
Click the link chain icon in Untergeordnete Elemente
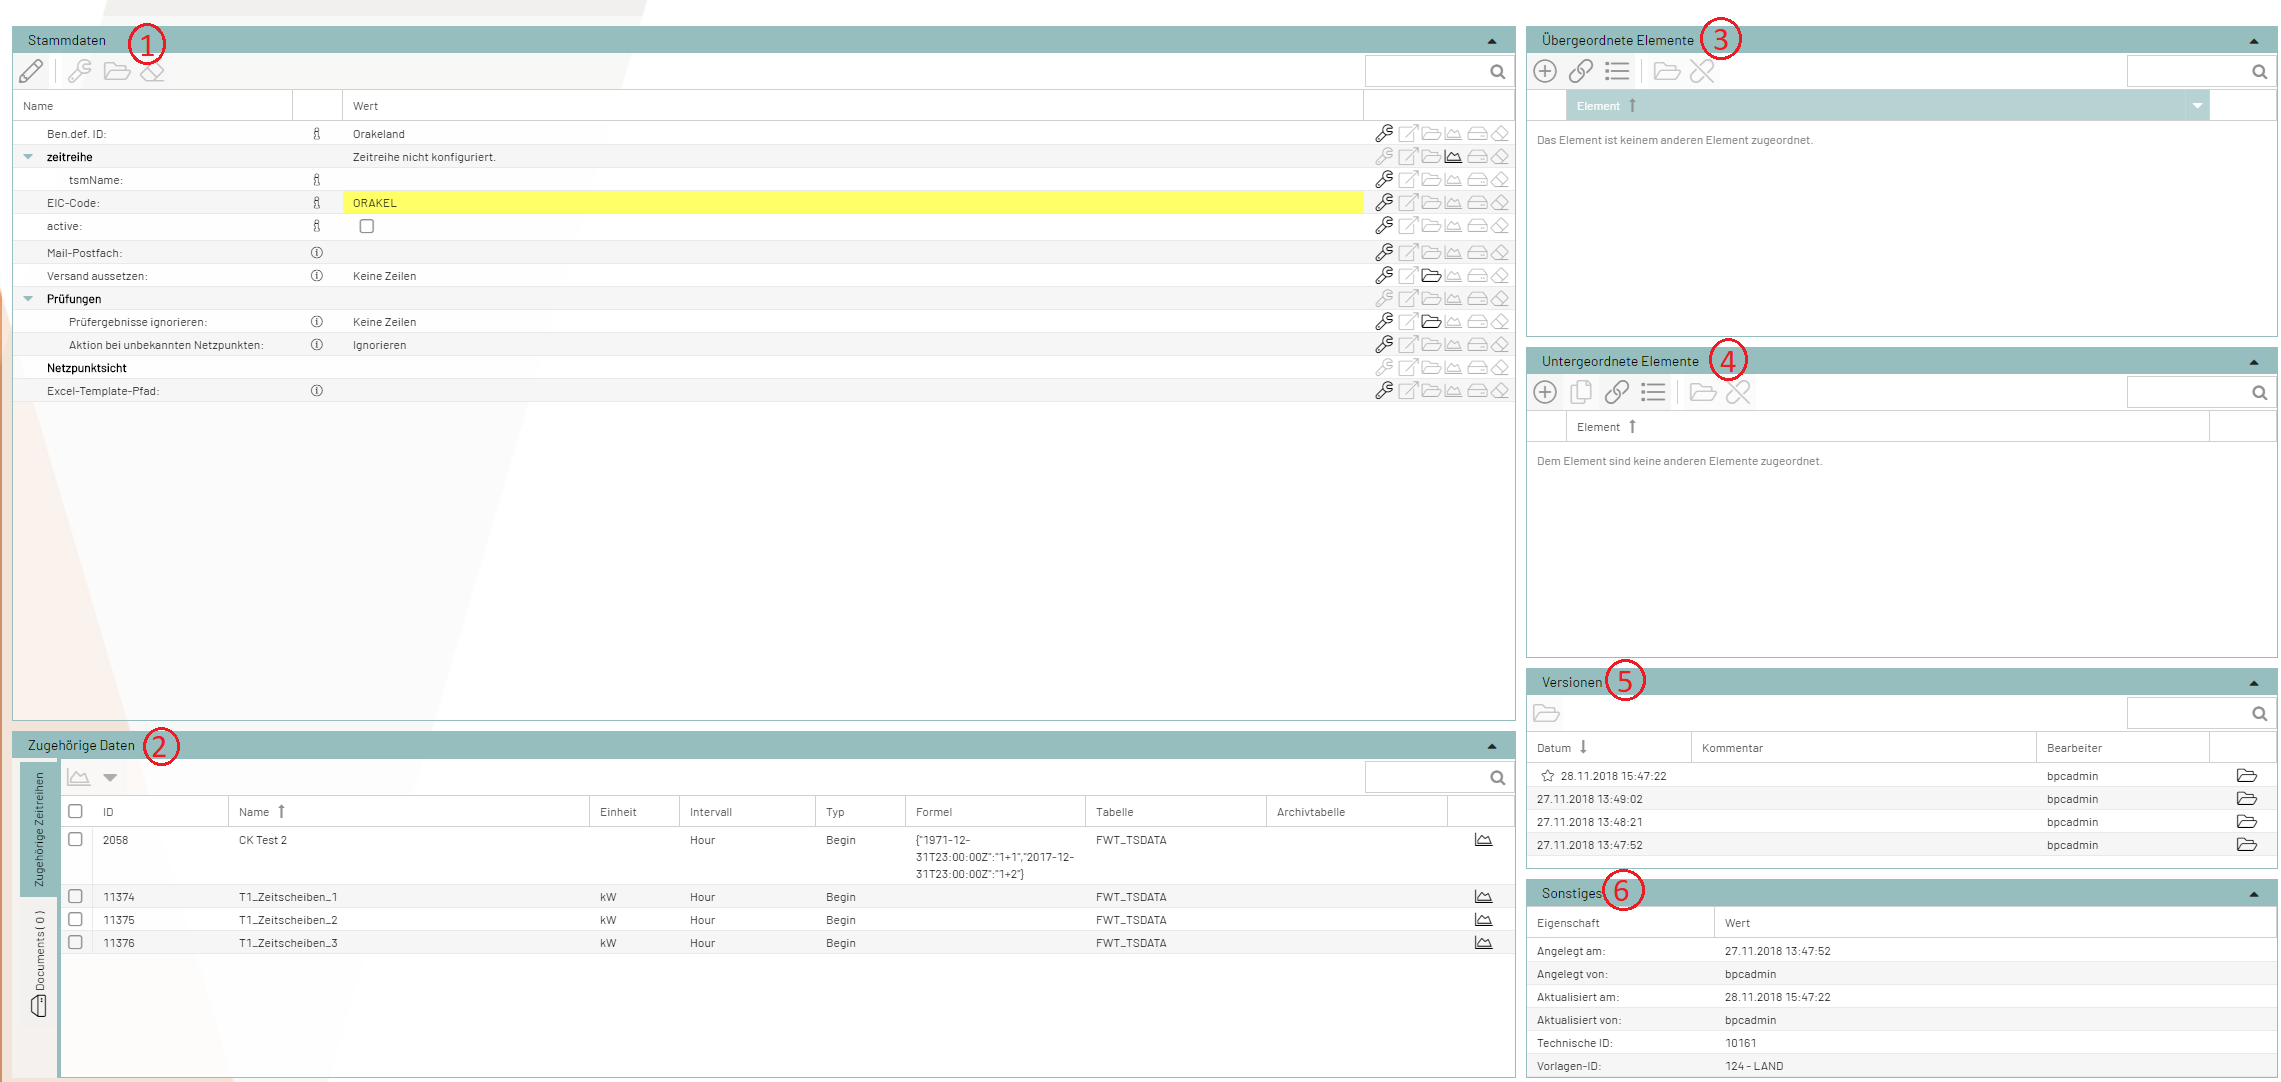(1617, 392)
